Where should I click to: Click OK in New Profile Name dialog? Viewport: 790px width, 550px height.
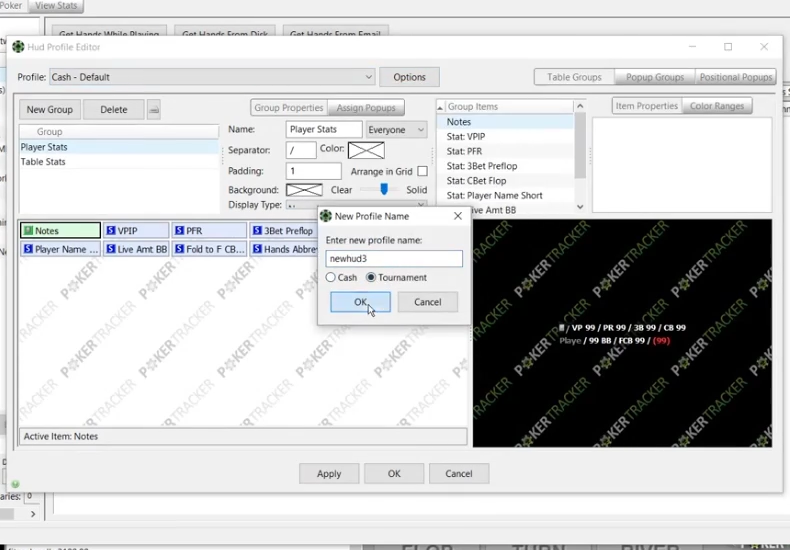click(360, 302)
